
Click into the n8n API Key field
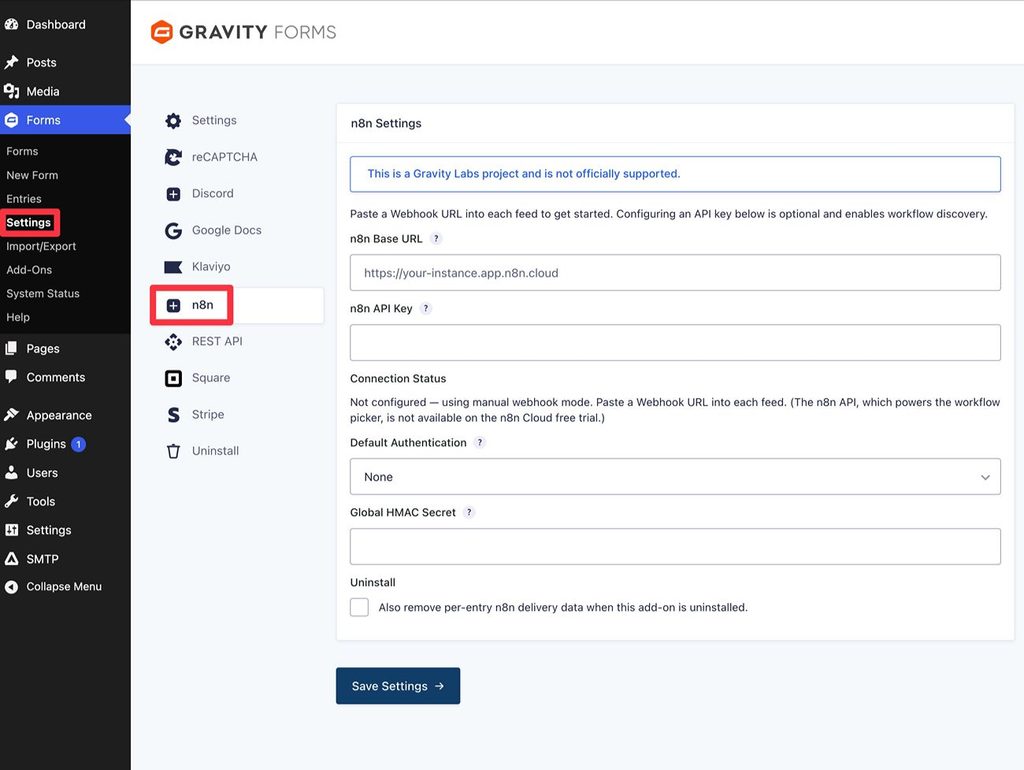675,342
